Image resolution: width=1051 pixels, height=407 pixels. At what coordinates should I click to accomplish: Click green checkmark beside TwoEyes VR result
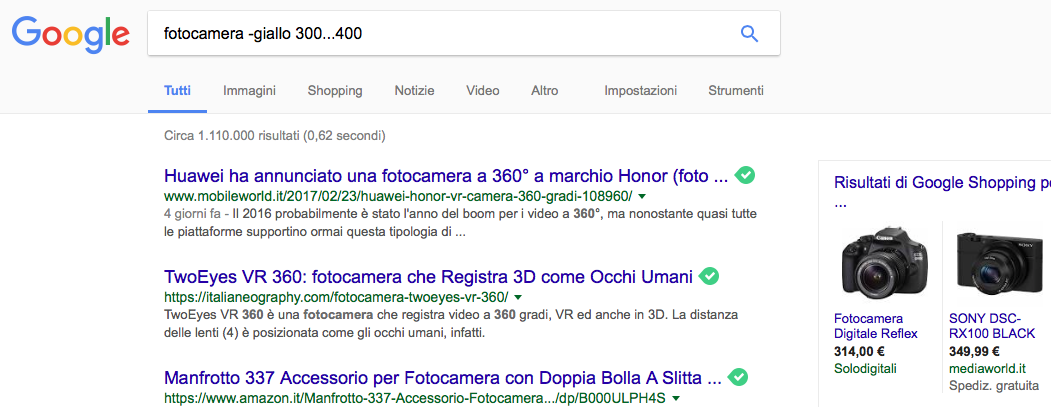pos(709,276)
